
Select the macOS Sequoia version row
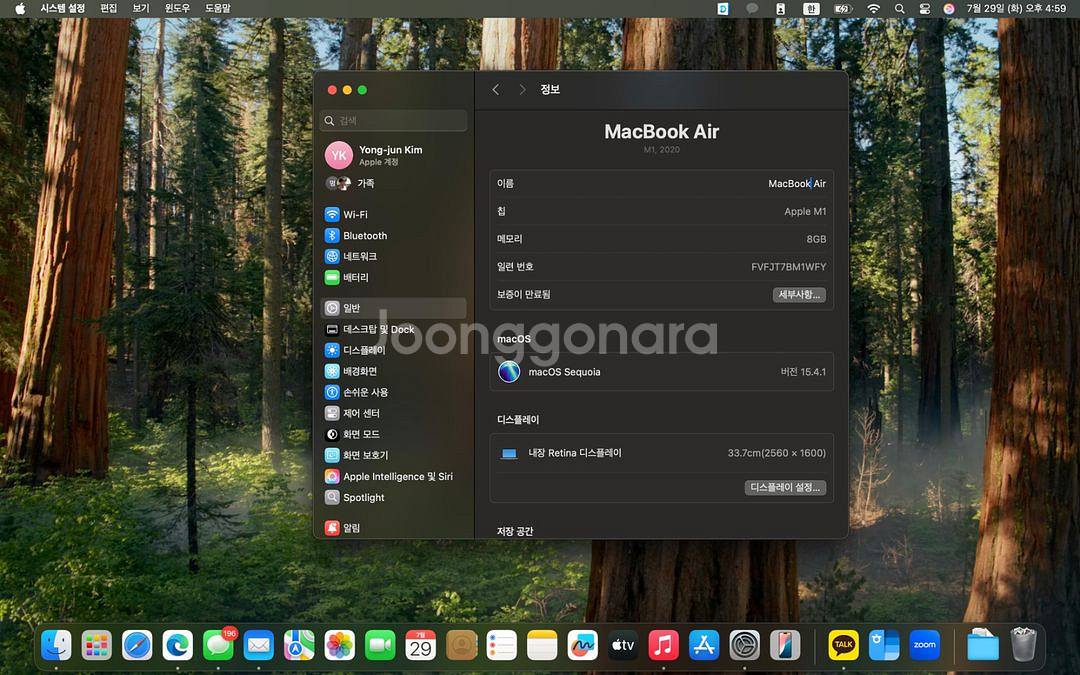click(661, 372)
